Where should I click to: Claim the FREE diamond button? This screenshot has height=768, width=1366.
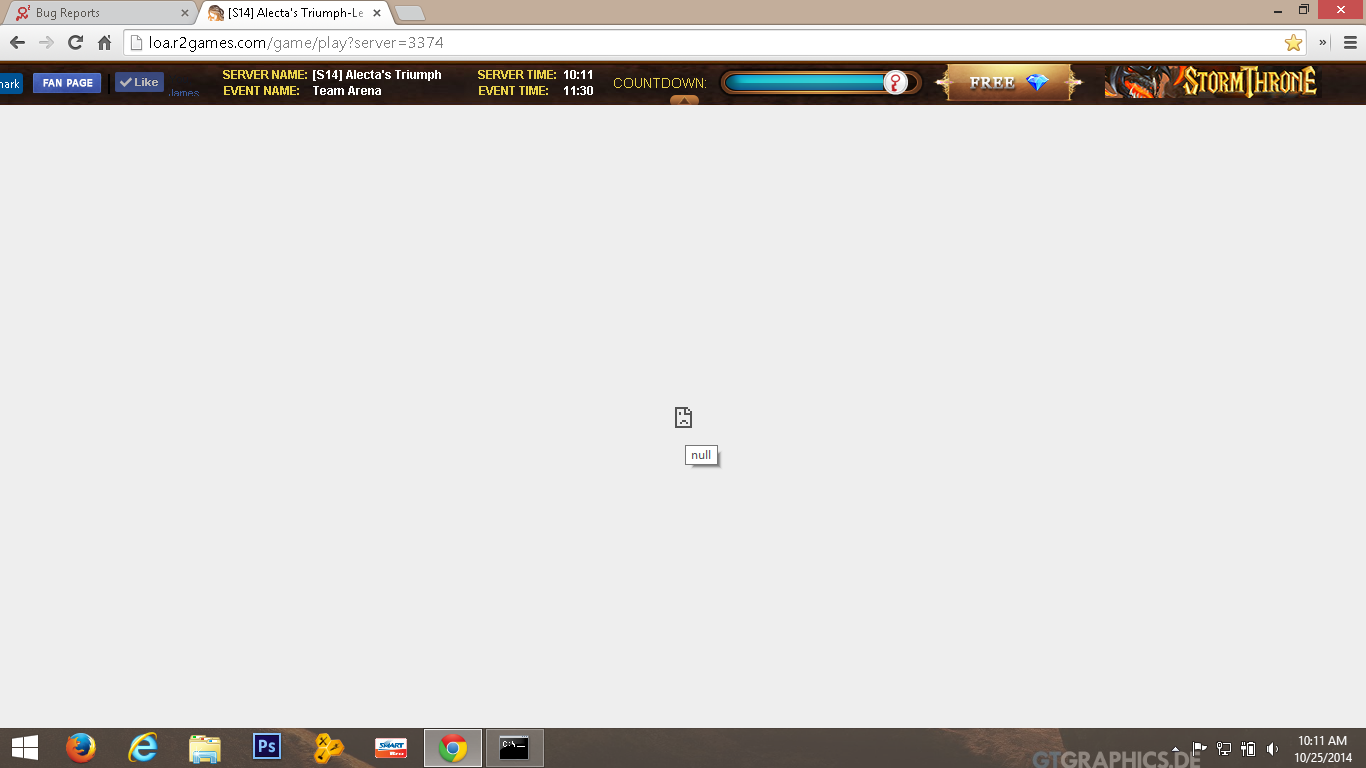pos(1008,83)
